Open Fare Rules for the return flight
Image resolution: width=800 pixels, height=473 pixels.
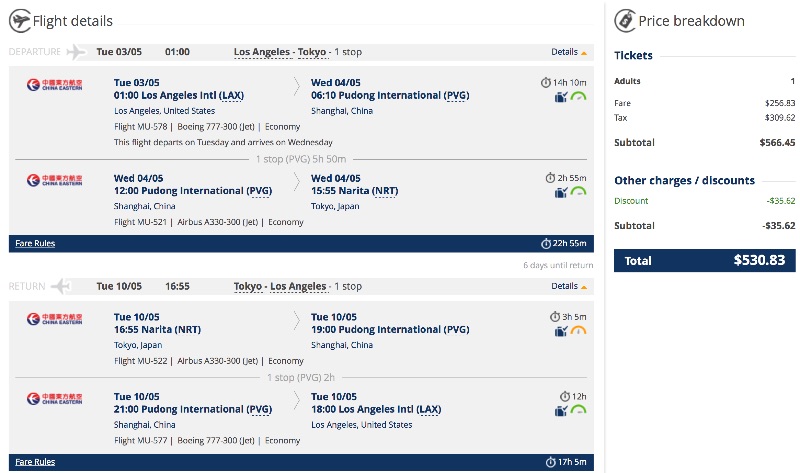coord(35,462)
